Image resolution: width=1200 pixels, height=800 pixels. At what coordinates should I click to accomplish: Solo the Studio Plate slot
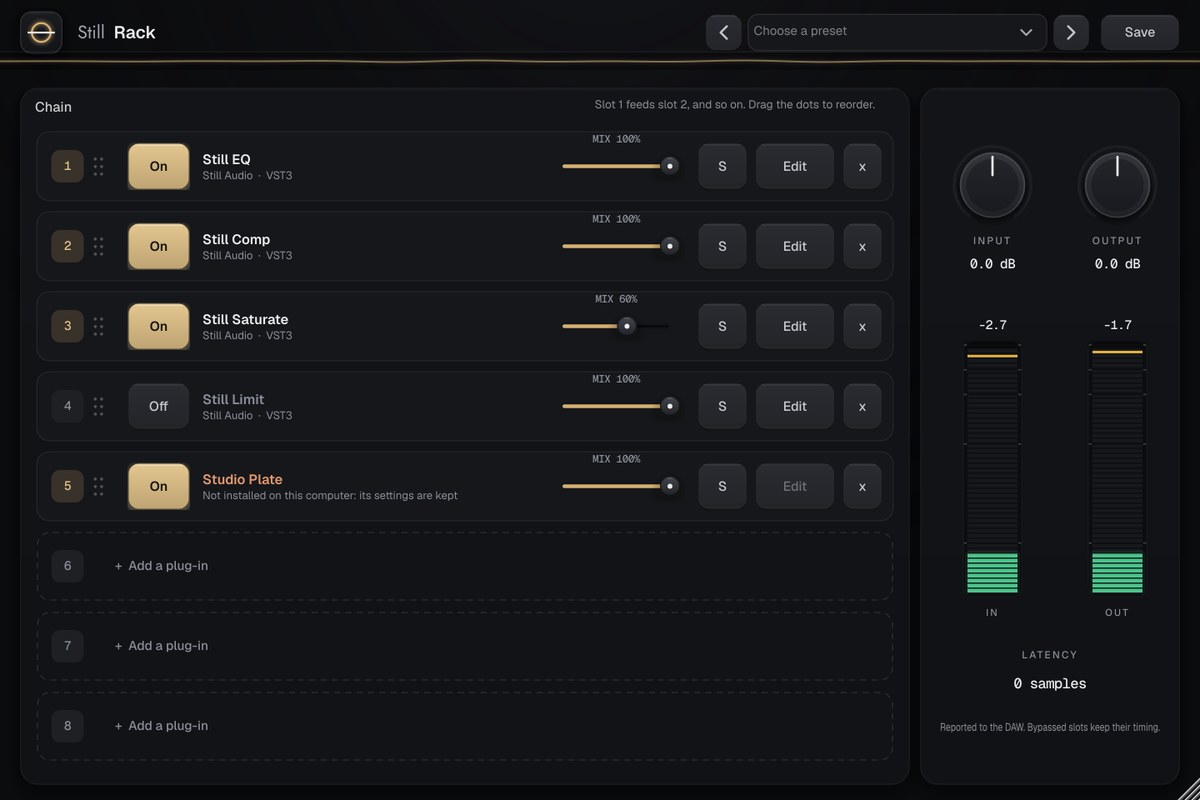tap(722, 486)
